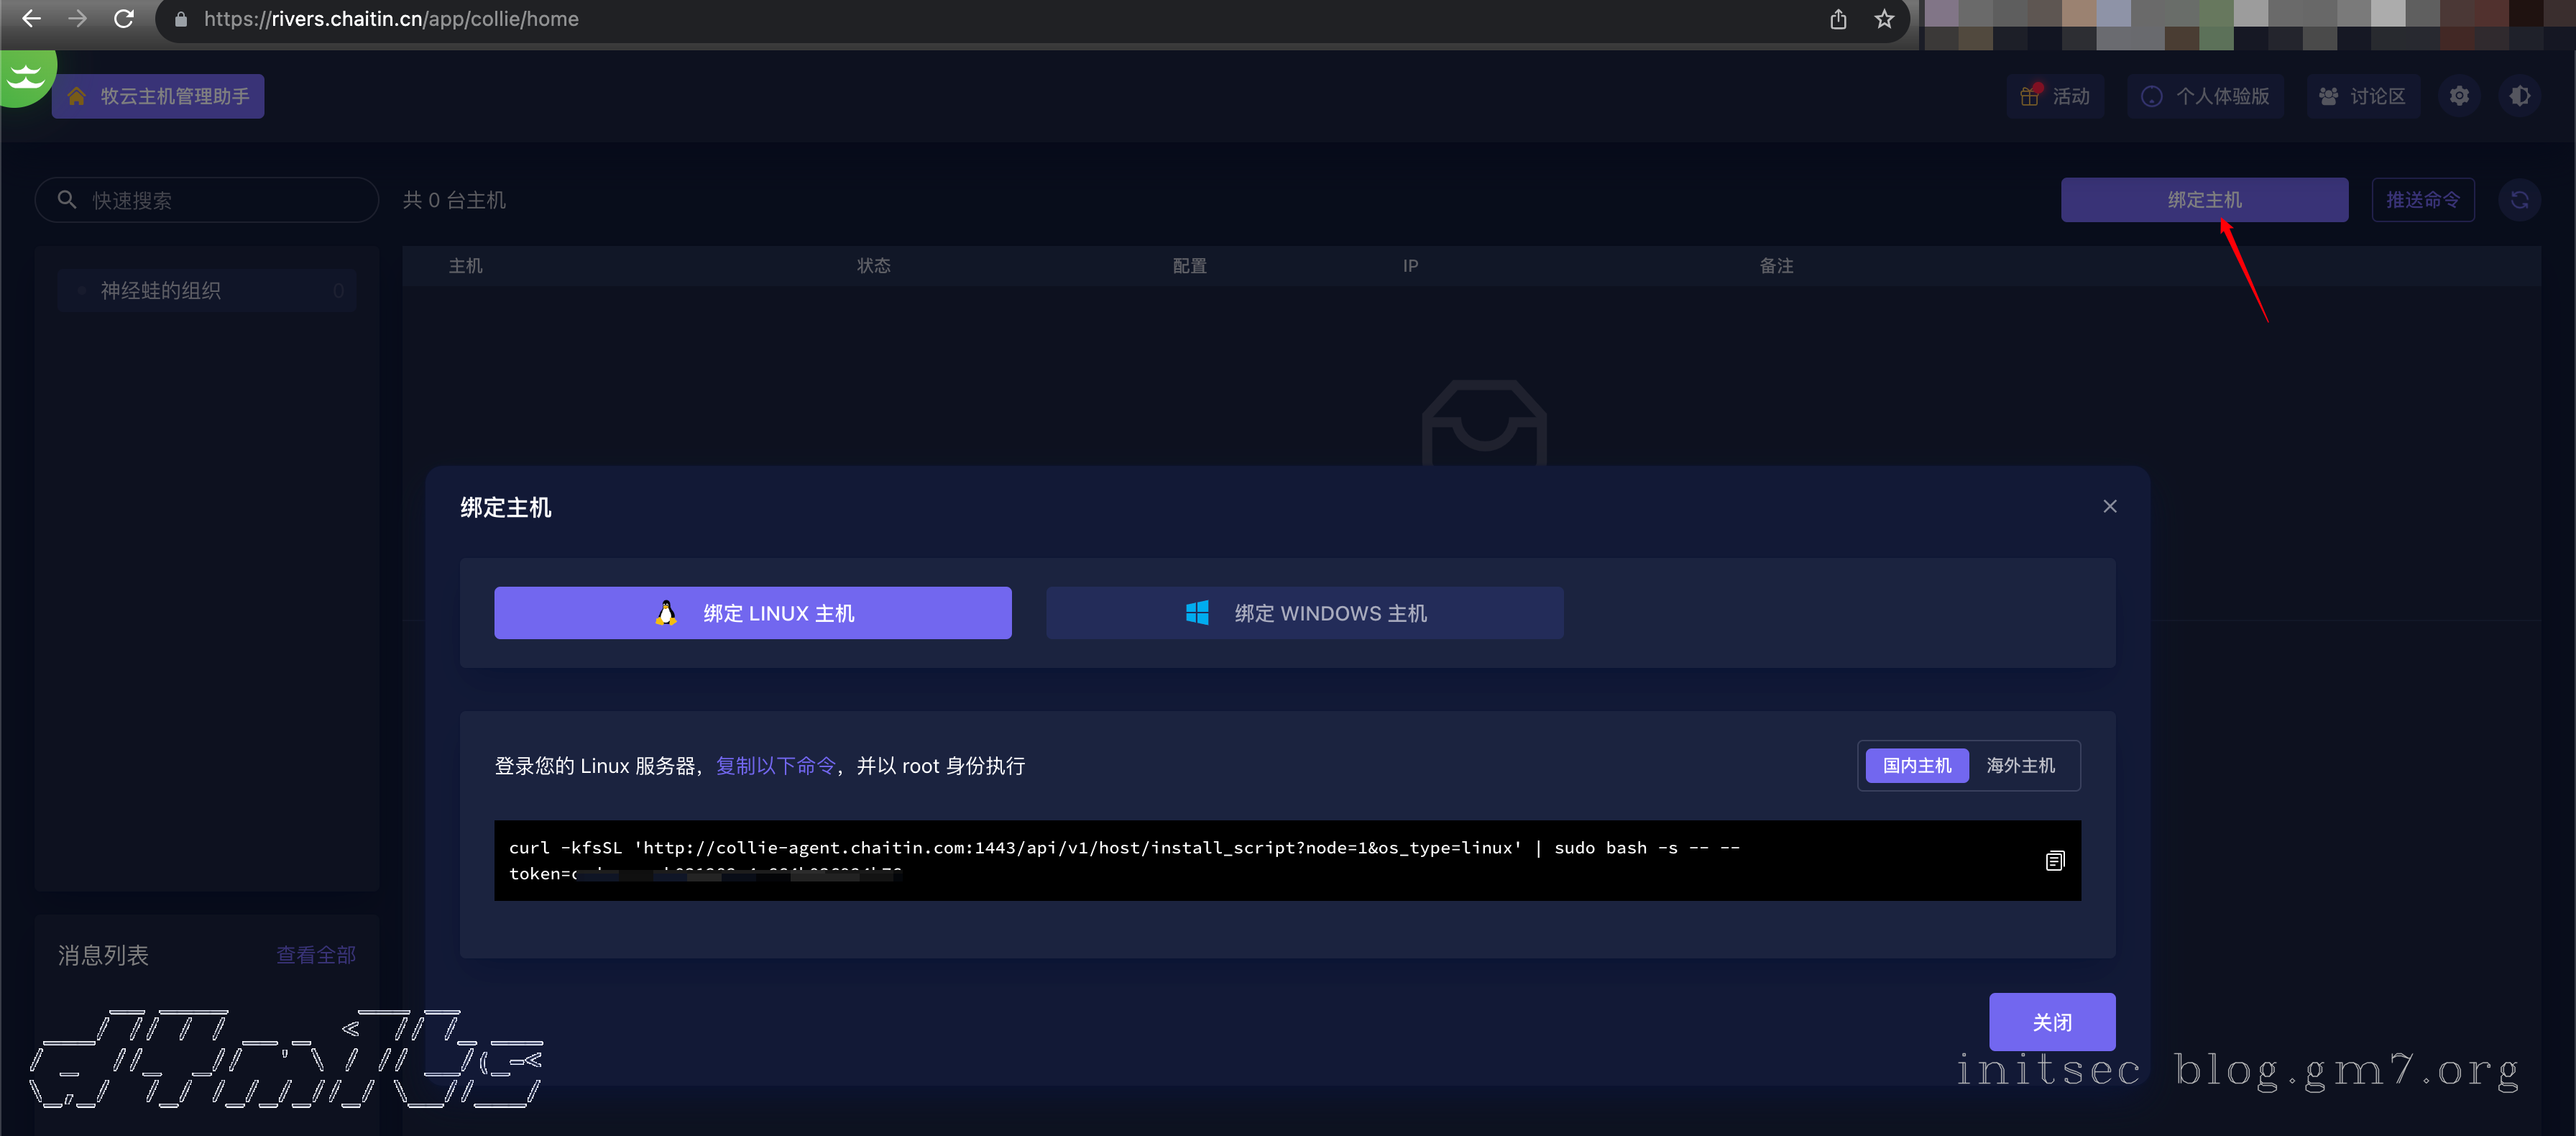Click the green boat logo icon
This screenshot has height=1136, width=2576.
(x=26, y=76)
